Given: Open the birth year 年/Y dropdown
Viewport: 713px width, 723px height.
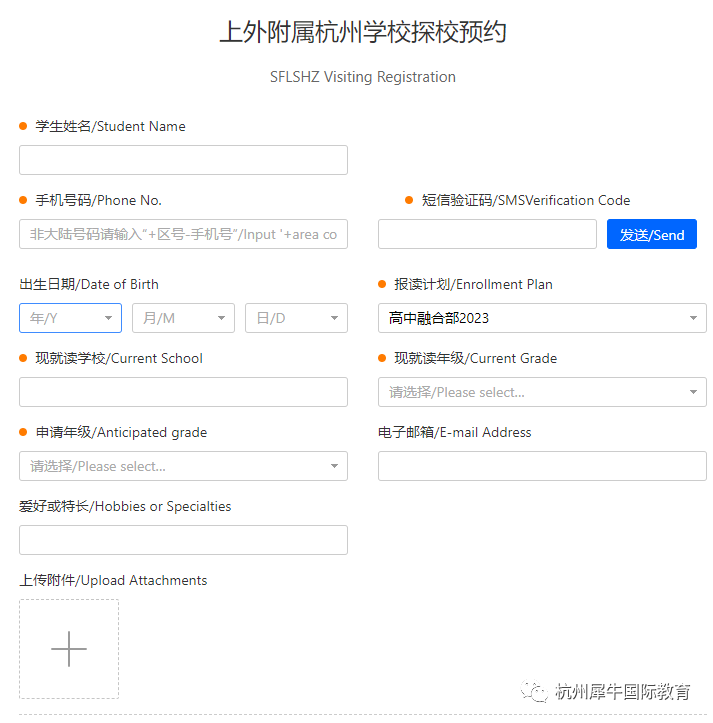Looking at the screenshot, I should click(70, 318).
